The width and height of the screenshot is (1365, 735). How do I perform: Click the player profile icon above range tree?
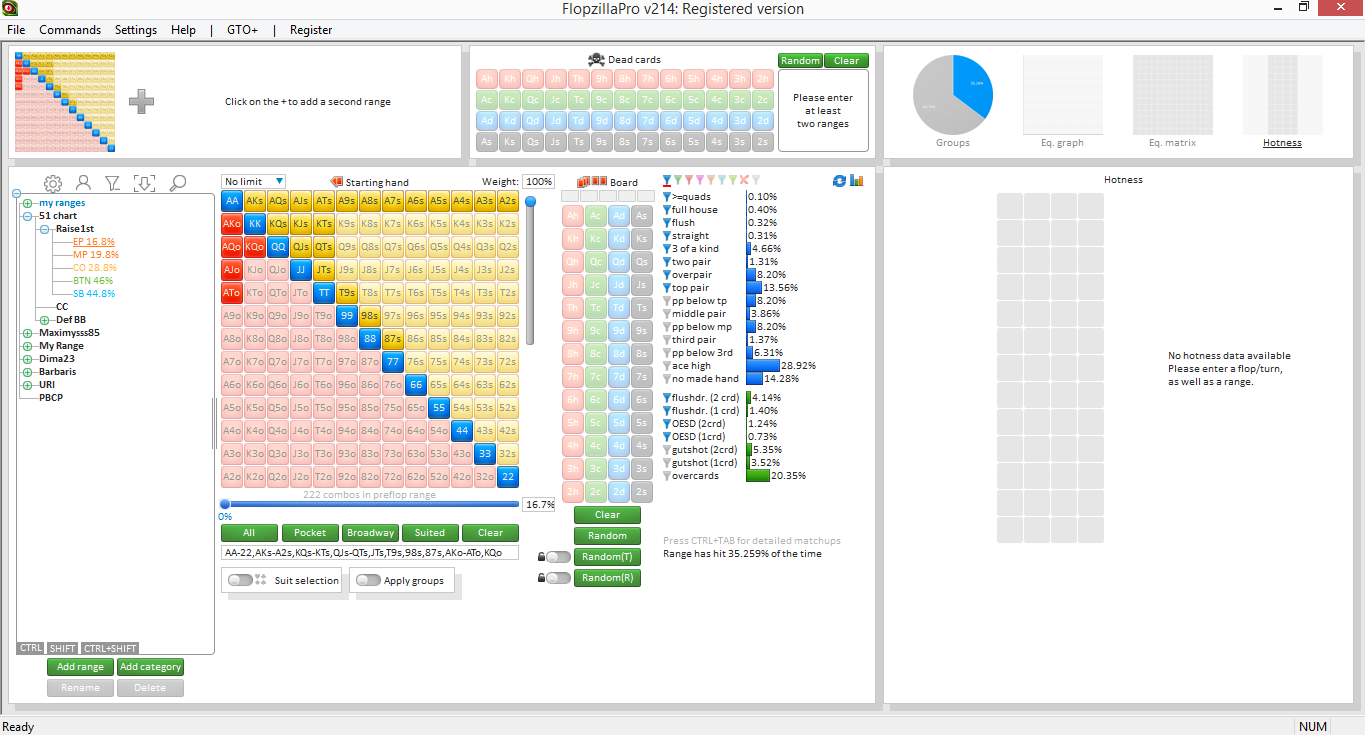pyautogui.click(x=84, y=183)
